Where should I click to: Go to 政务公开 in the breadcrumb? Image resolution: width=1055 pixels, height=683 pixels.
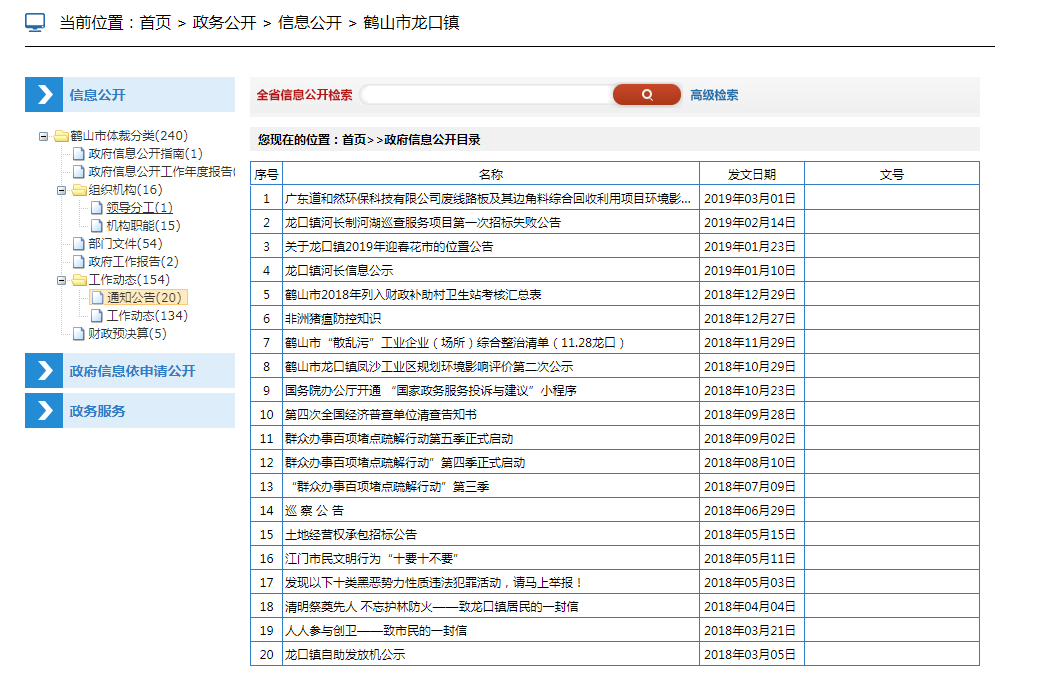pyautogui.click(x=224, y=23)
